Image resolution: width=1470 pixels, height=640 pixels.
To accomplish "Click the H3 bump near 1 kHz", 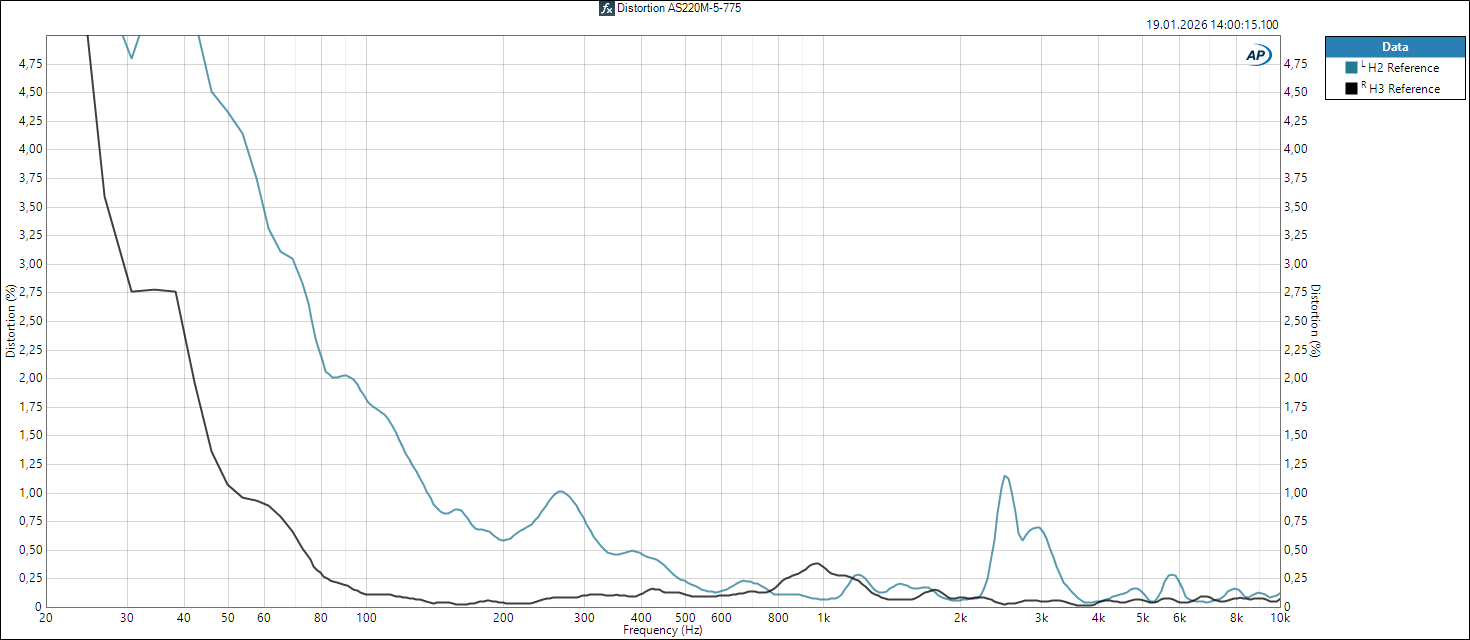I will tap(816, 564).
